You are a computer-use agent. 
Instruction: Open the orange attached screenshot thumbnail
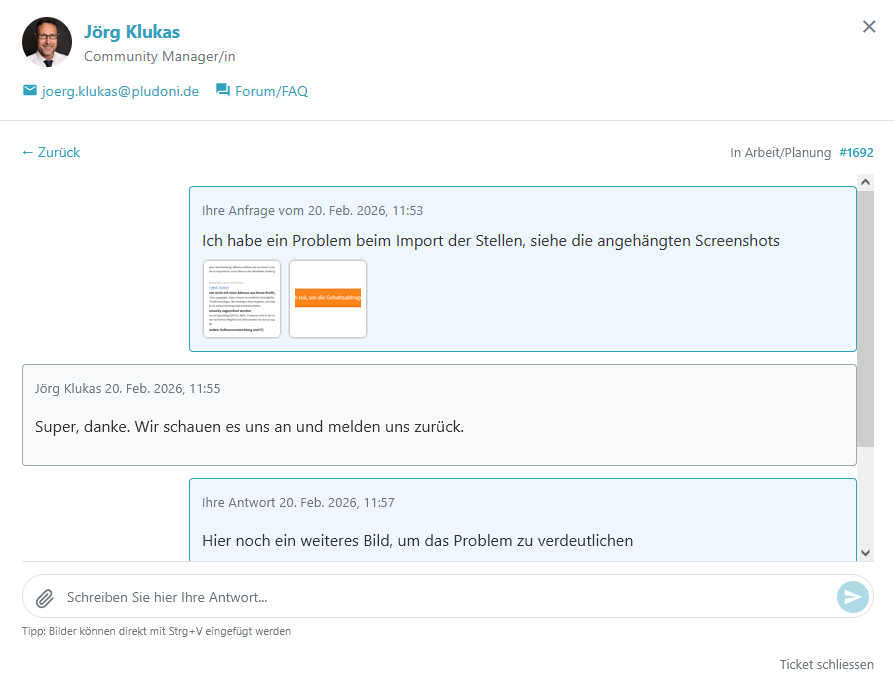click(x=328, y=299)
